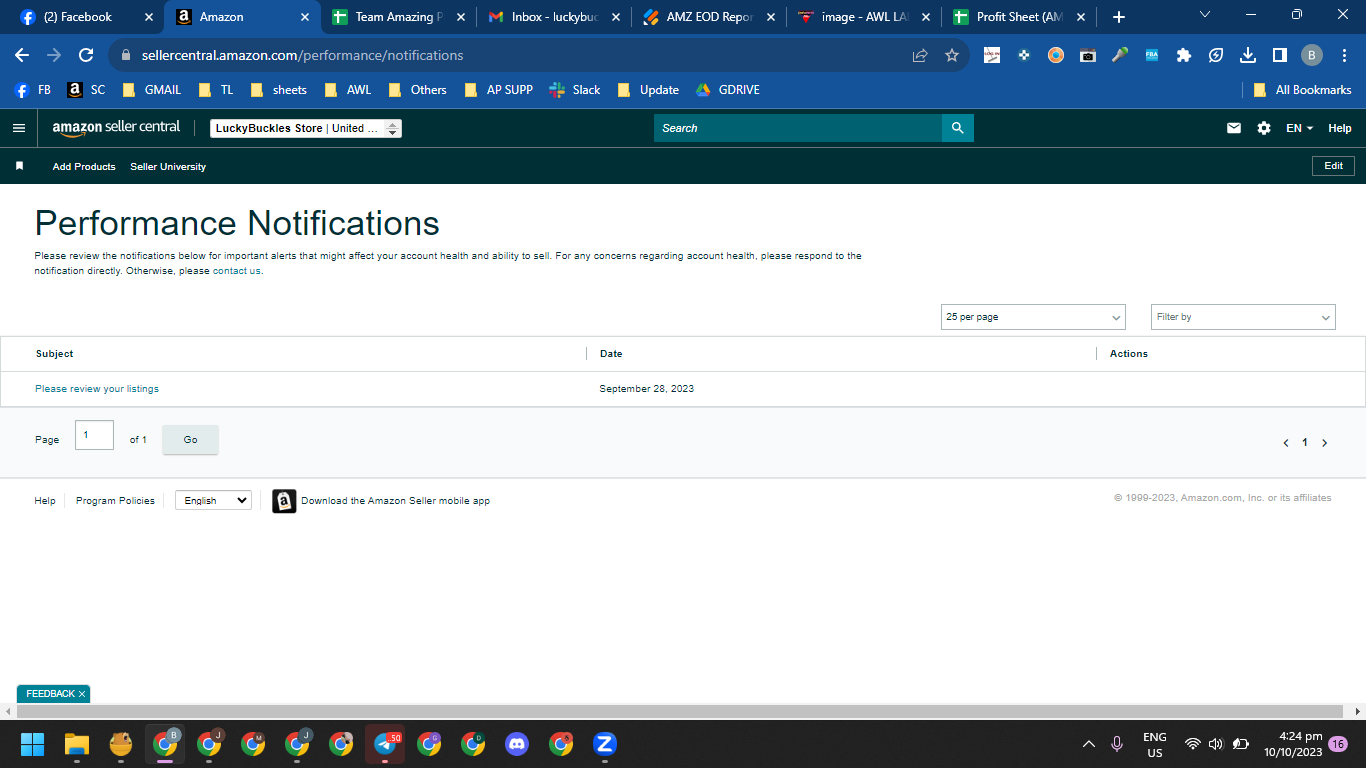Switch to the AMZ EOD Report tab

[710, 17]
